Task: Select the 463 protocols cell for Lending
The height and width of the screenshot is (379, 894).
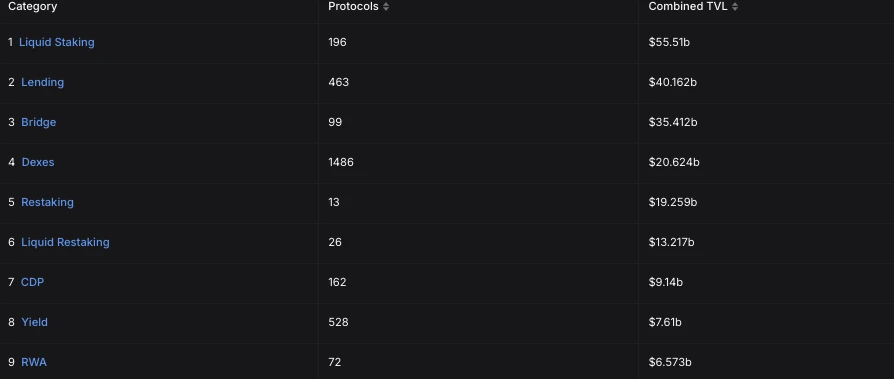Action: pos(339,82)
